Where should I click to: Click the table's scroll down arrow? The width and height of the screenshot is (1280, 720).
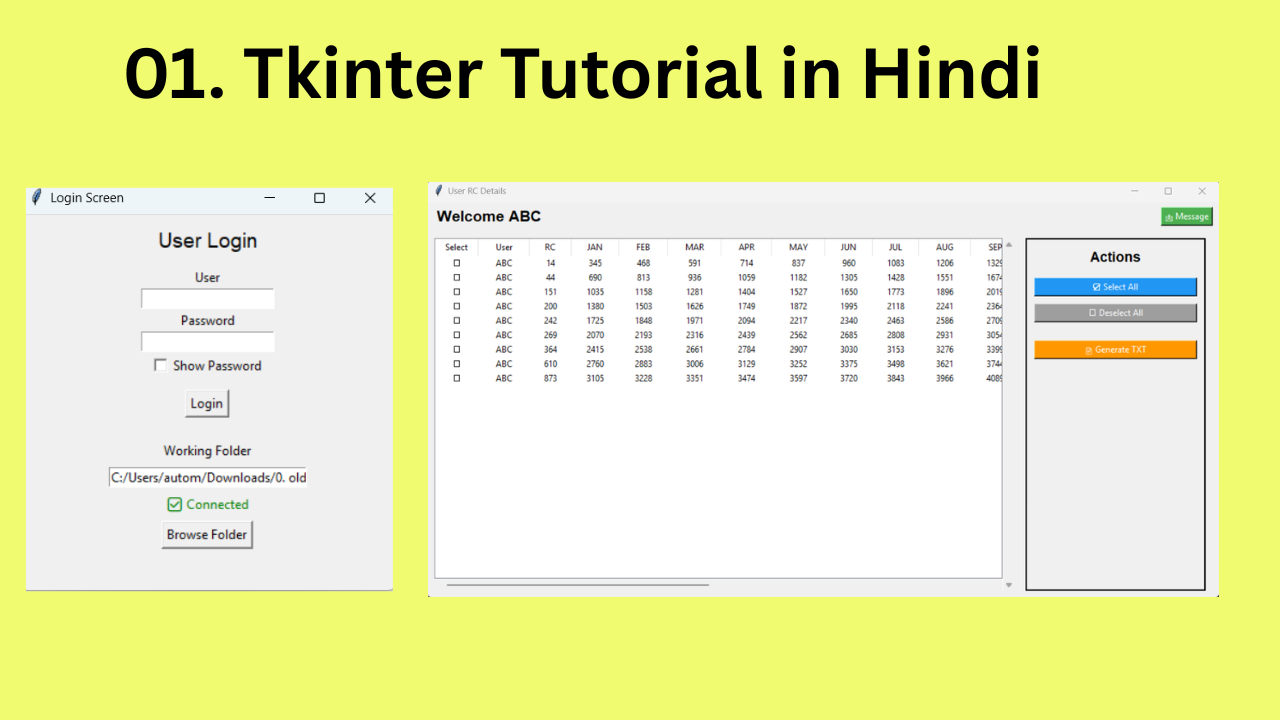pyautogui.click(x=1009, y=585)
